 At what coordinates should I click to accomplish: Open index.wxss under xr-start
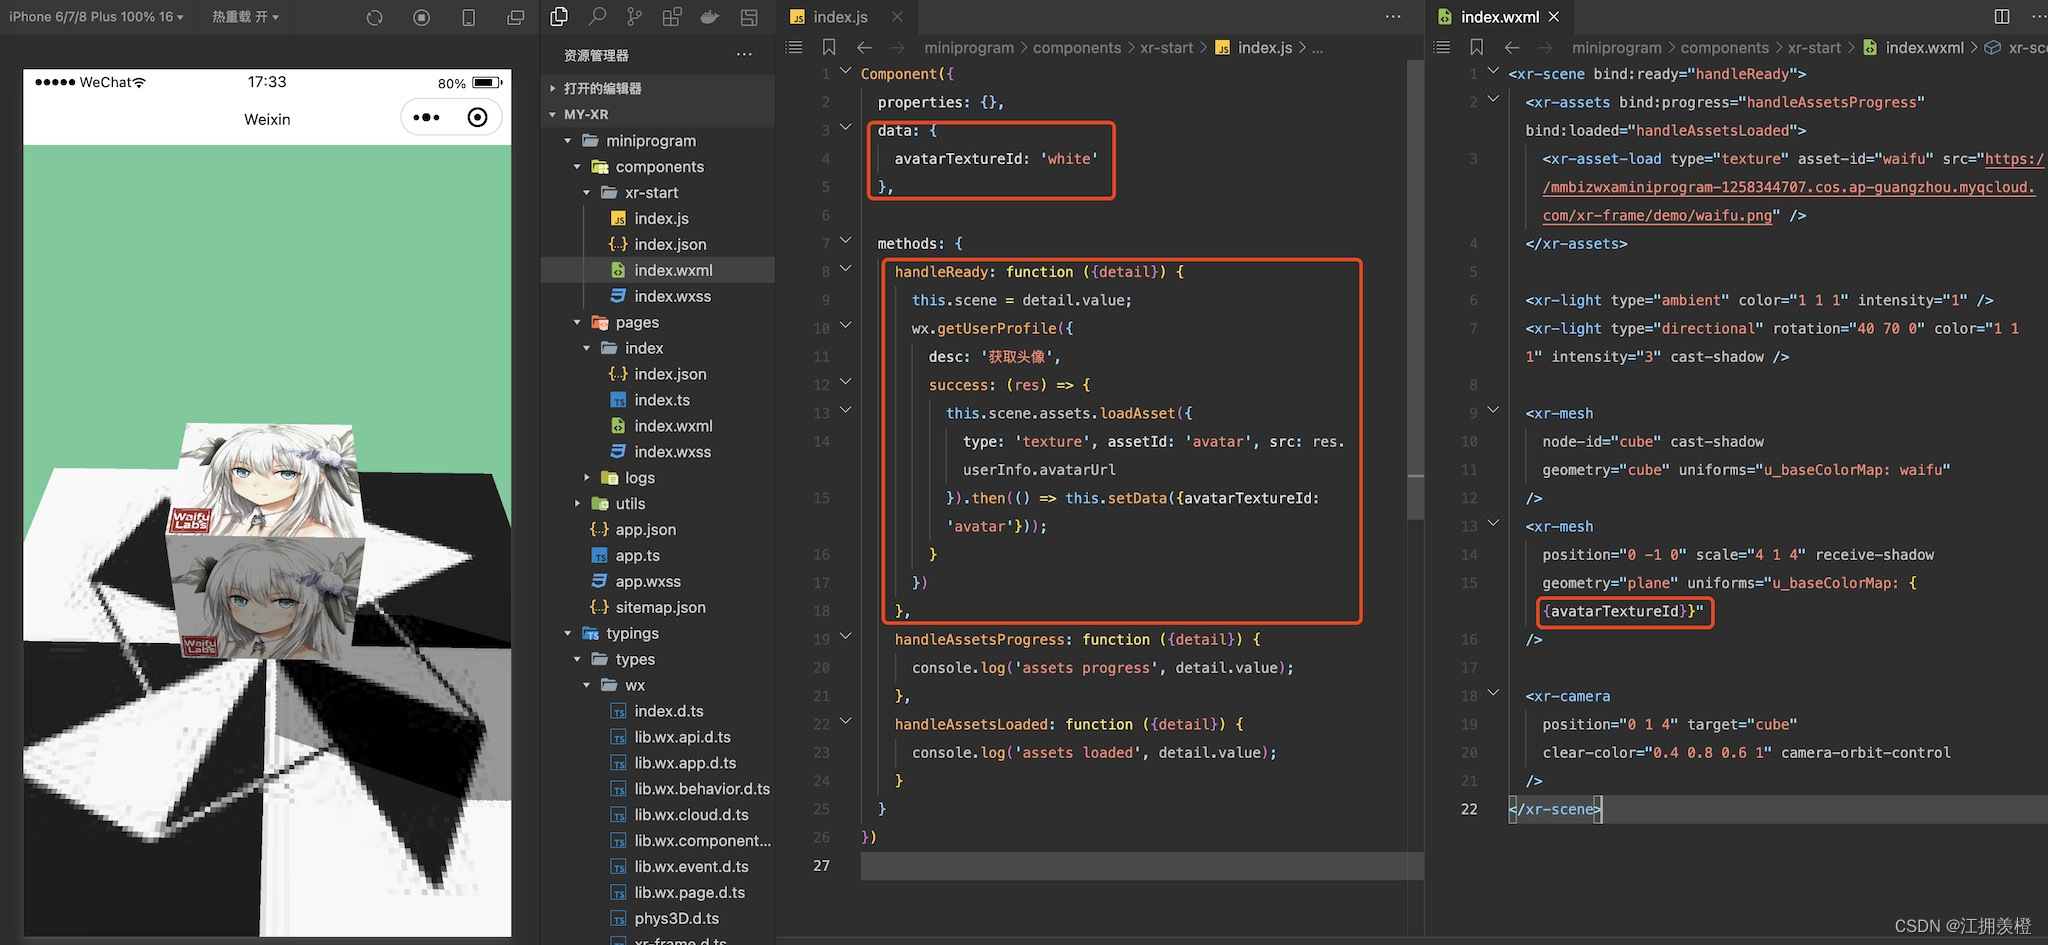click(x=672, y=296)
